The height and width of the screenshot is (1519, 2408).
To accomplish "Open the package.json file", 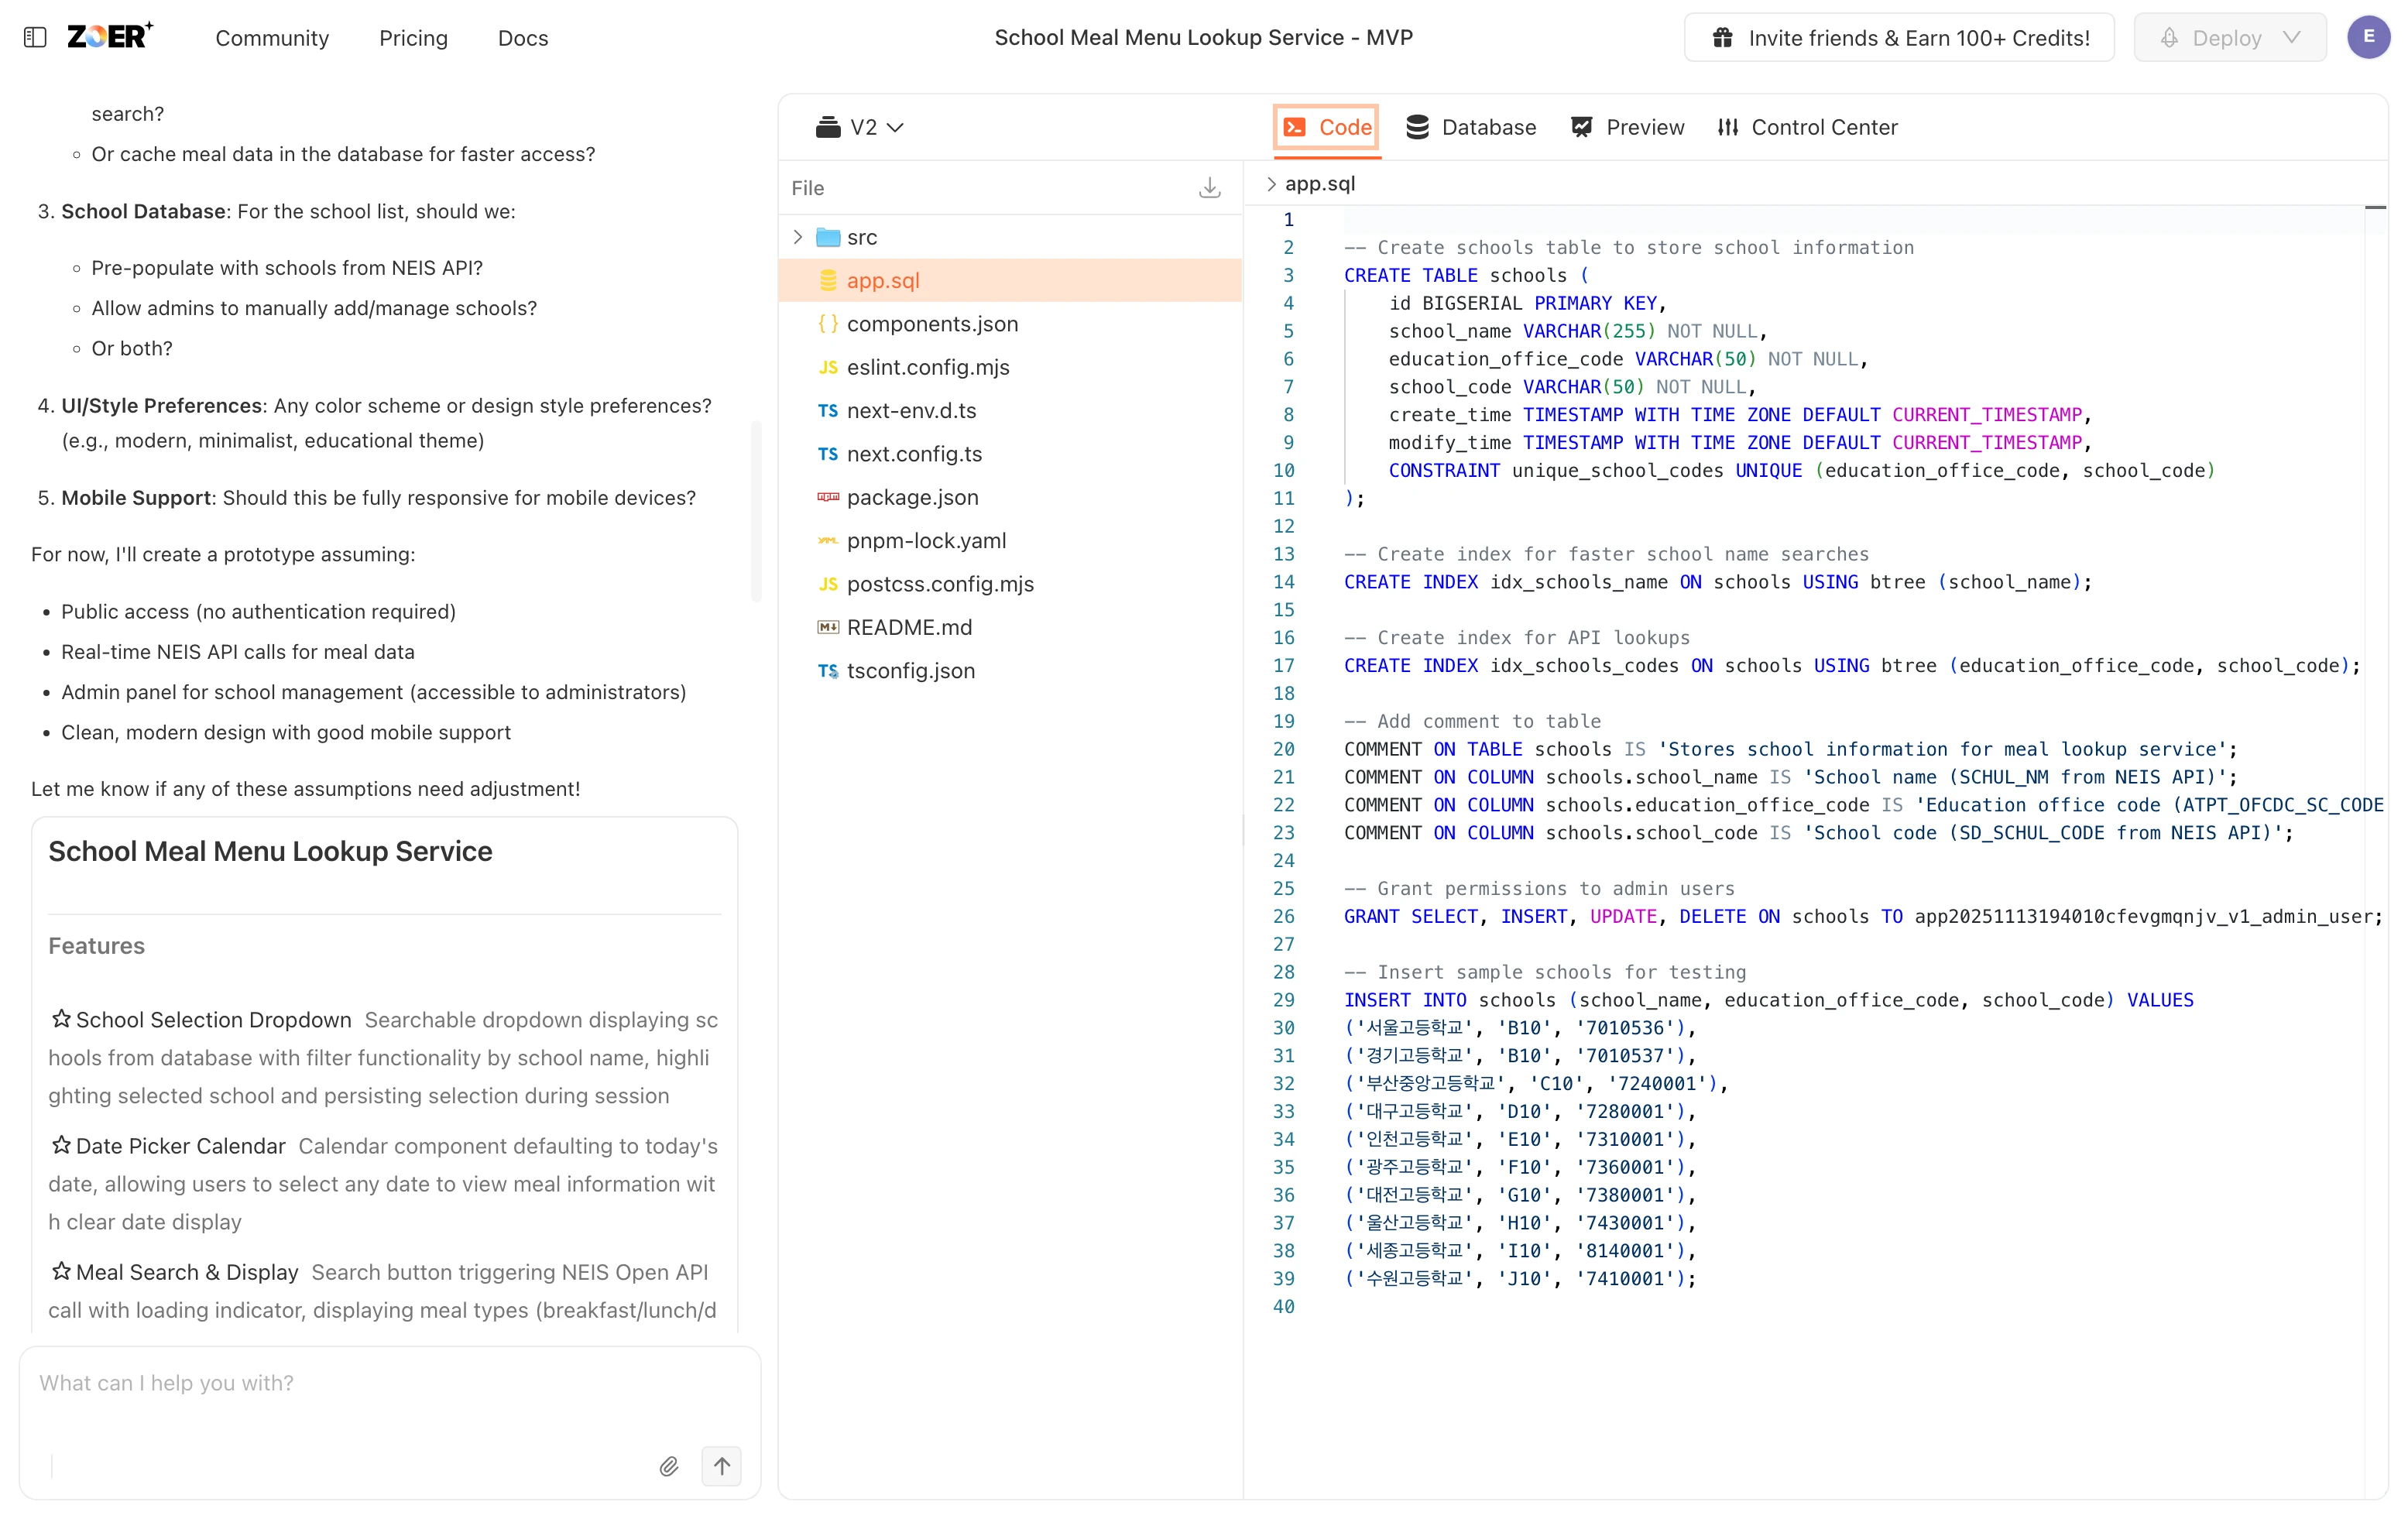I will [912, 497].
